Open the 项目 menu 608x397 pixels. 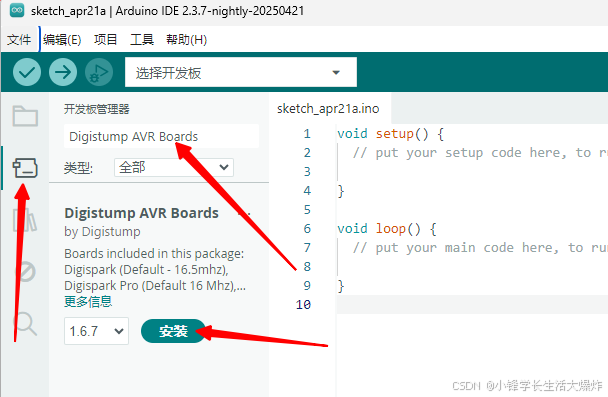point(105,40)
